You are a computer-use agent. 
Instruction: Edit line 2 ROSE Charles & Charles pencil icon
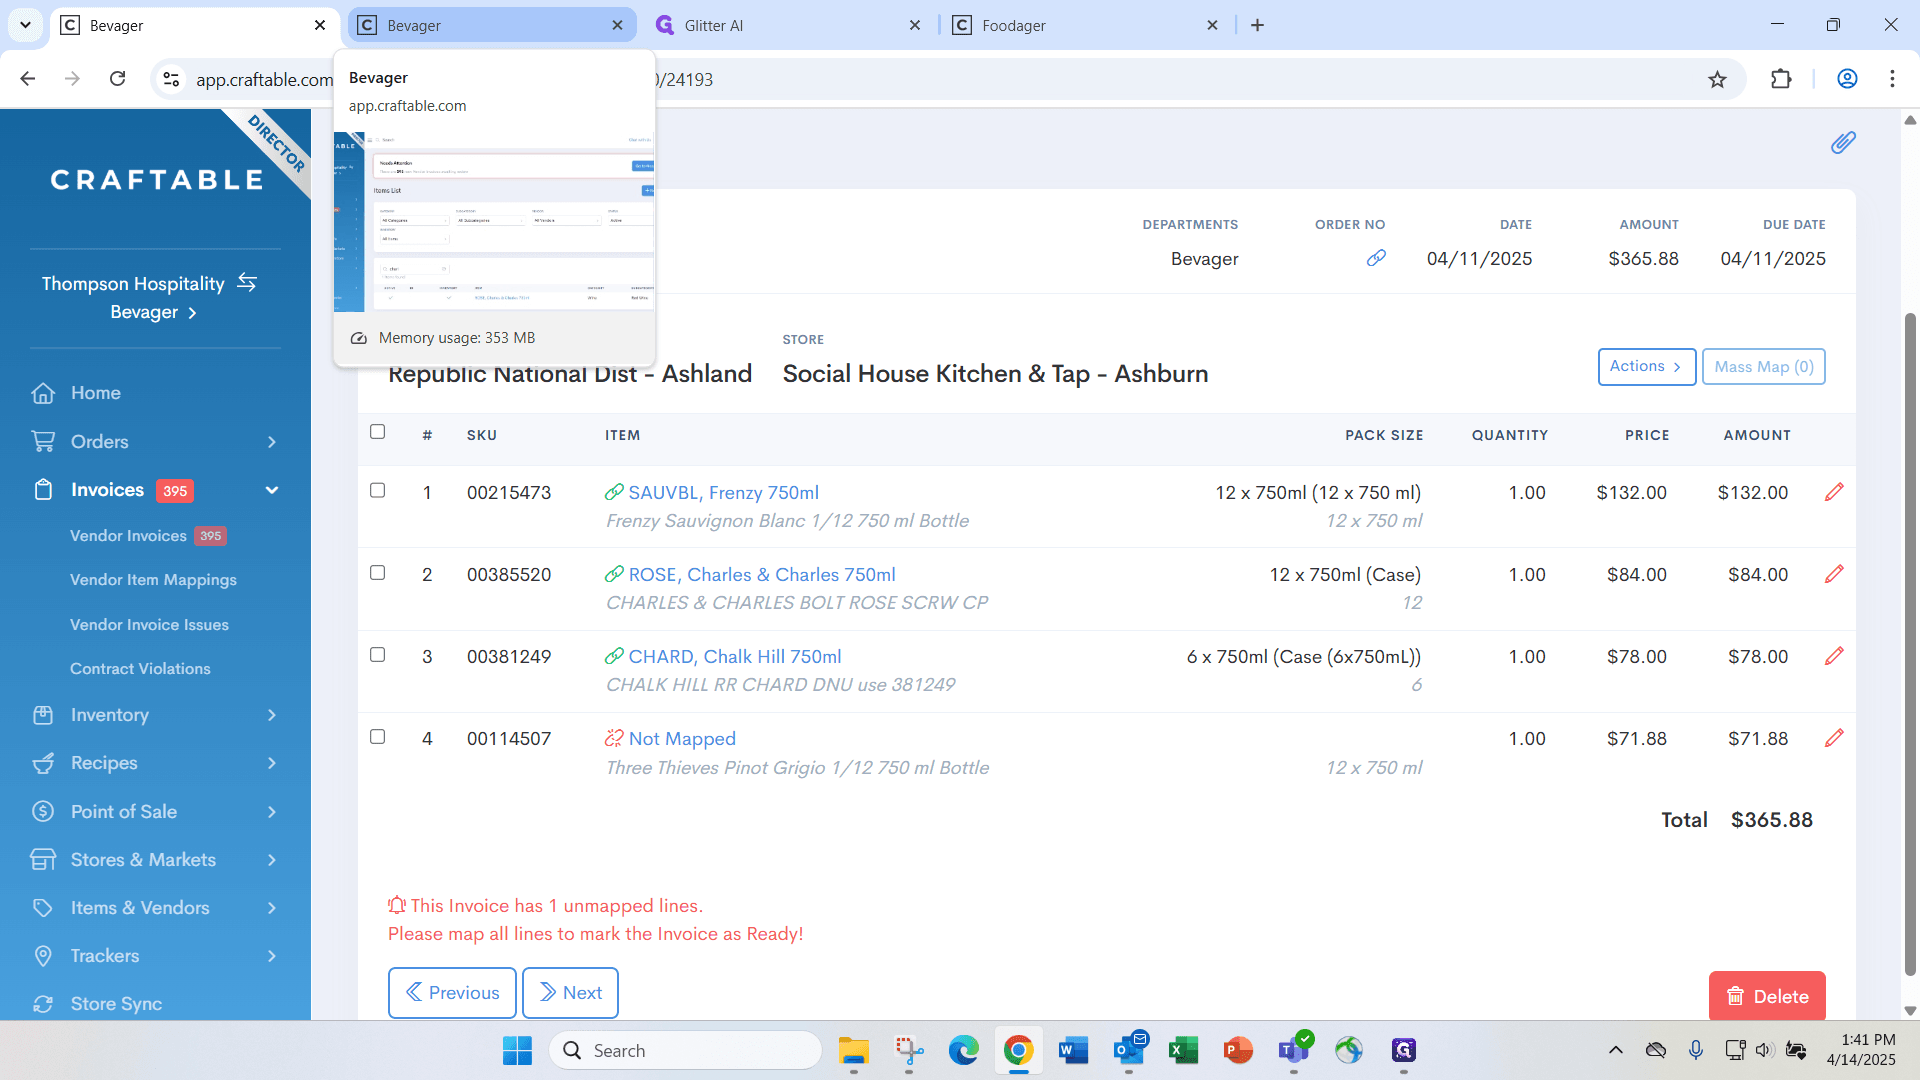[x=1834, y=574]
